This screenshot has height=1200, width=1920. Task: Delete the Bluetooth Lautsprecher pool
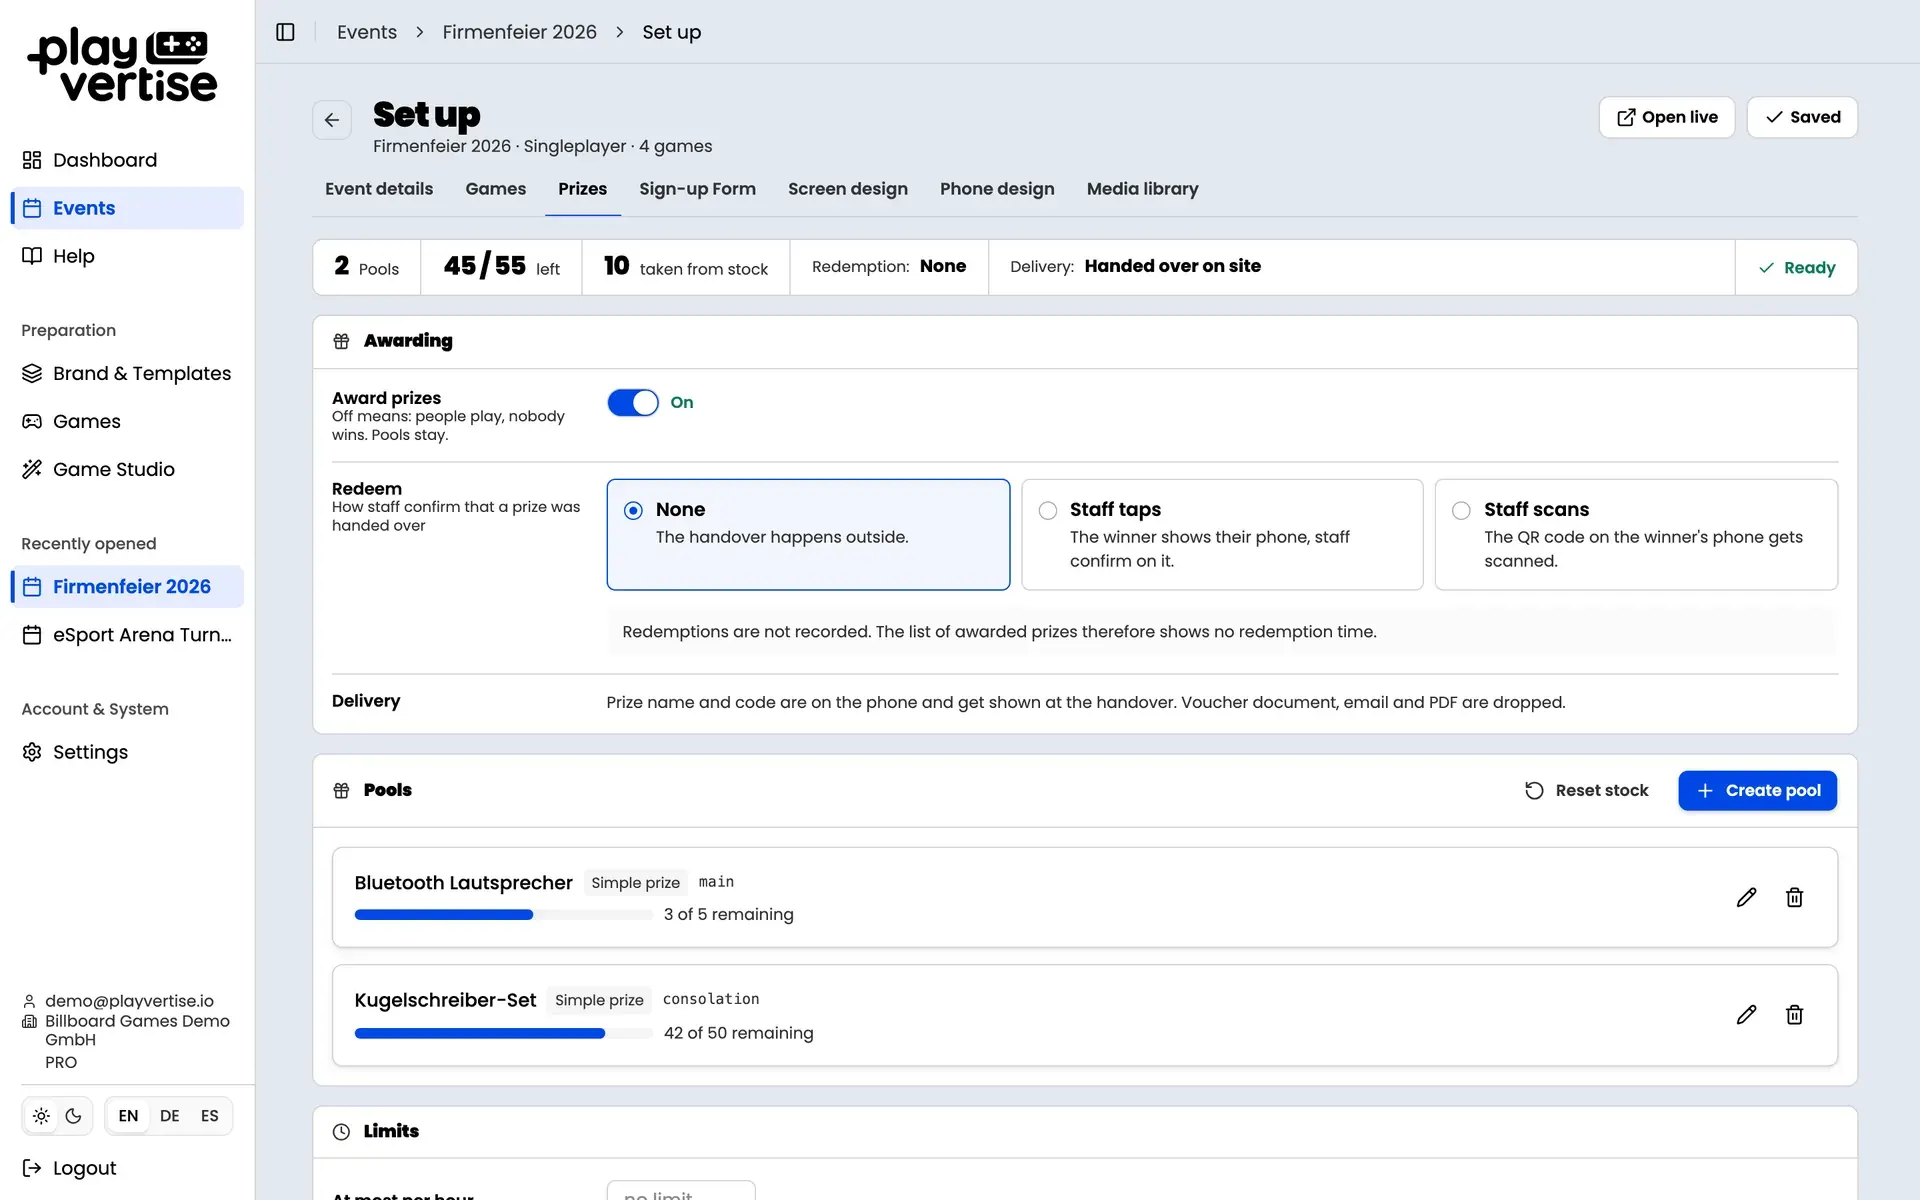point(1794,897)
